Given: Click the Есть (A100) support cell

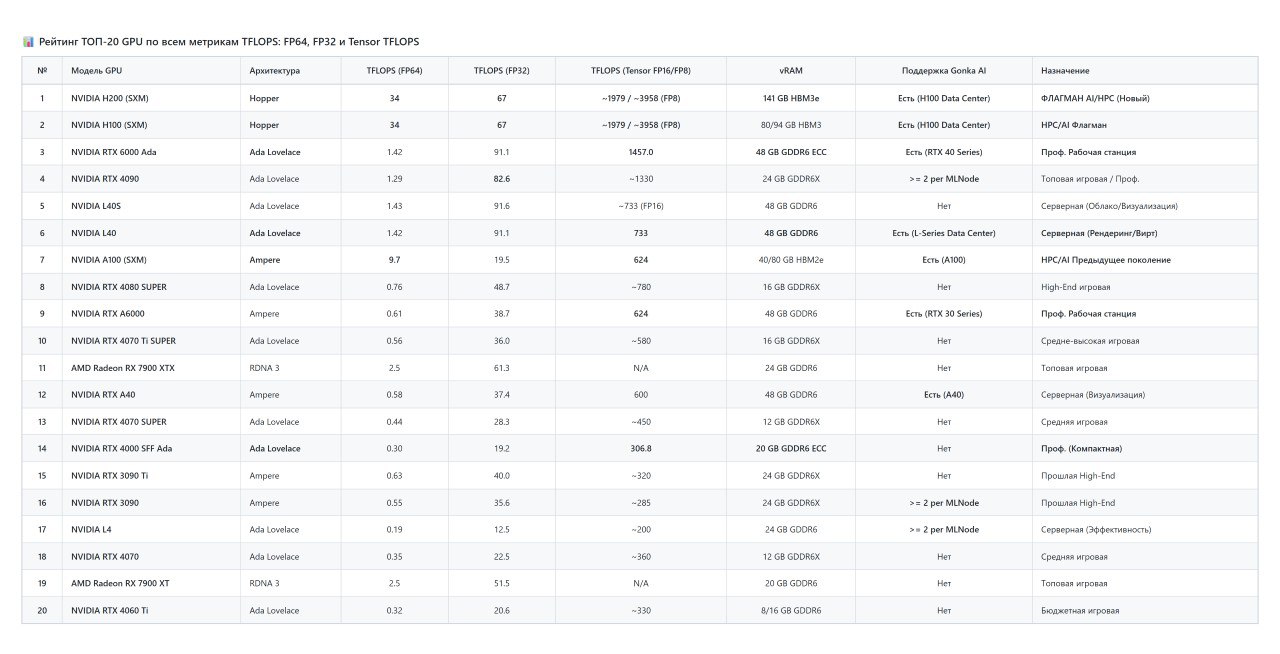Looking at the screenshot, I should [x=944, y=260].
